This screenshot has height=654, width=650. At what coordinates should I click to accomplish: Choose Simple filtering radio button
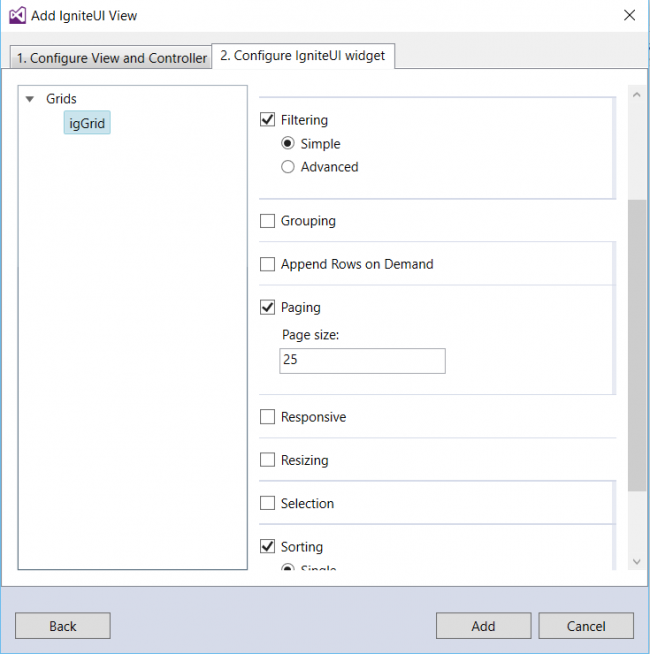287,143
